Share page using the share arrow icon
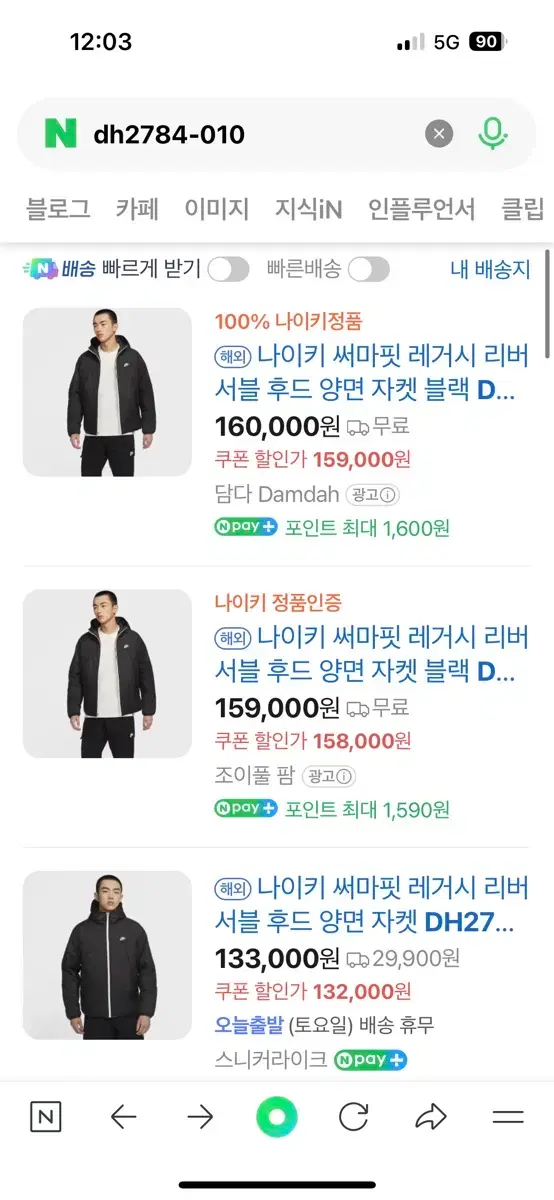This screenshot has height=1200, width=554. pyautogui.click(x=431, y=1117)
